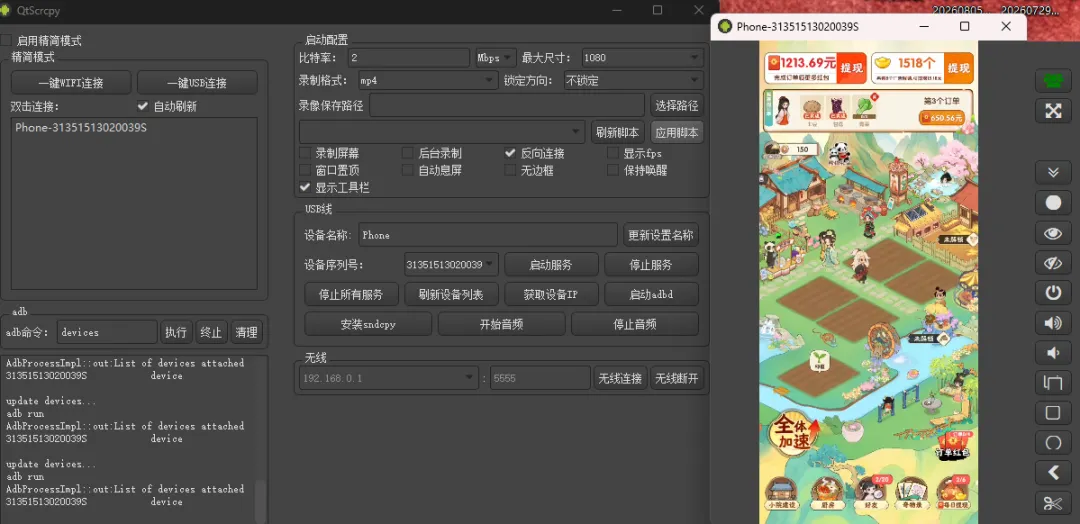Click 停止所有服务 button

point(351,294)
